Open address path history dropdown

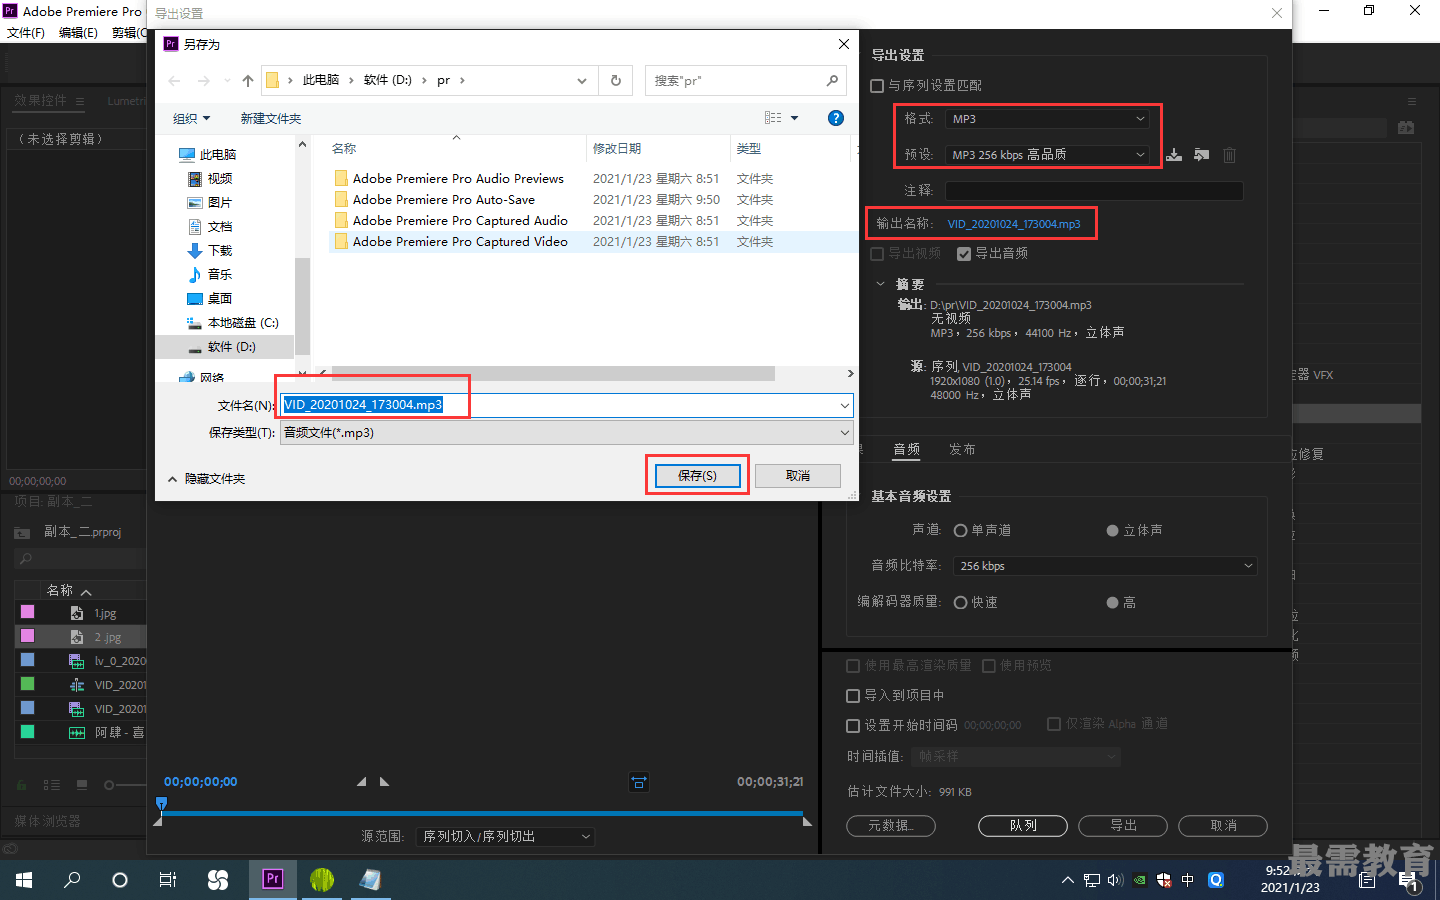582,81
